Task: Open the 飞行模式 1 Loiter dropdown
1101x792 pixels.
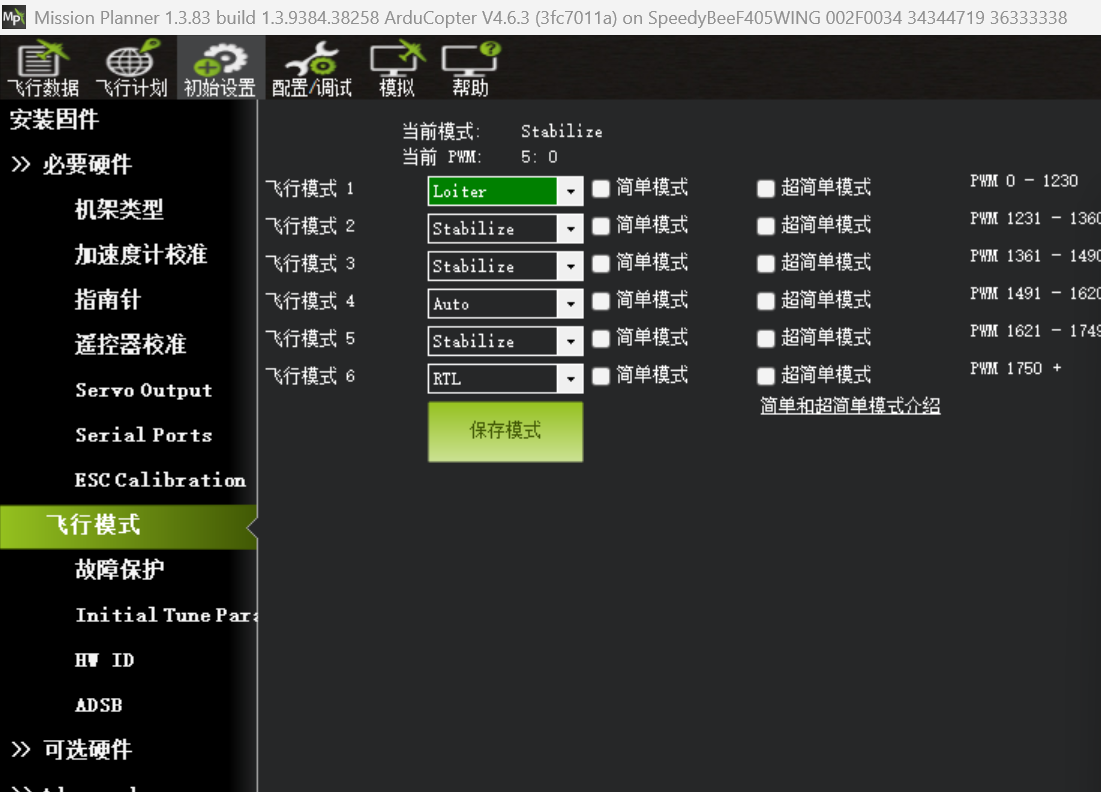Action: tap(506, 191)
